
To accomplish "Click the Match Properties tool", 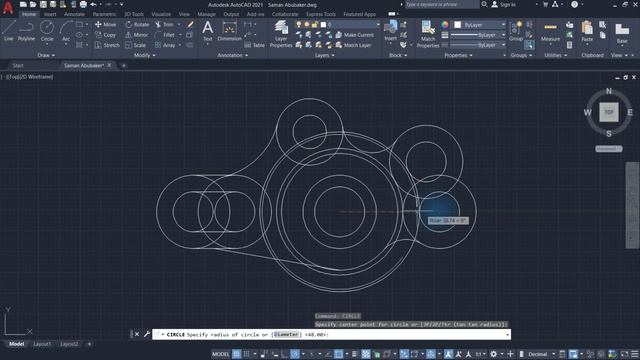I will 428,34.
